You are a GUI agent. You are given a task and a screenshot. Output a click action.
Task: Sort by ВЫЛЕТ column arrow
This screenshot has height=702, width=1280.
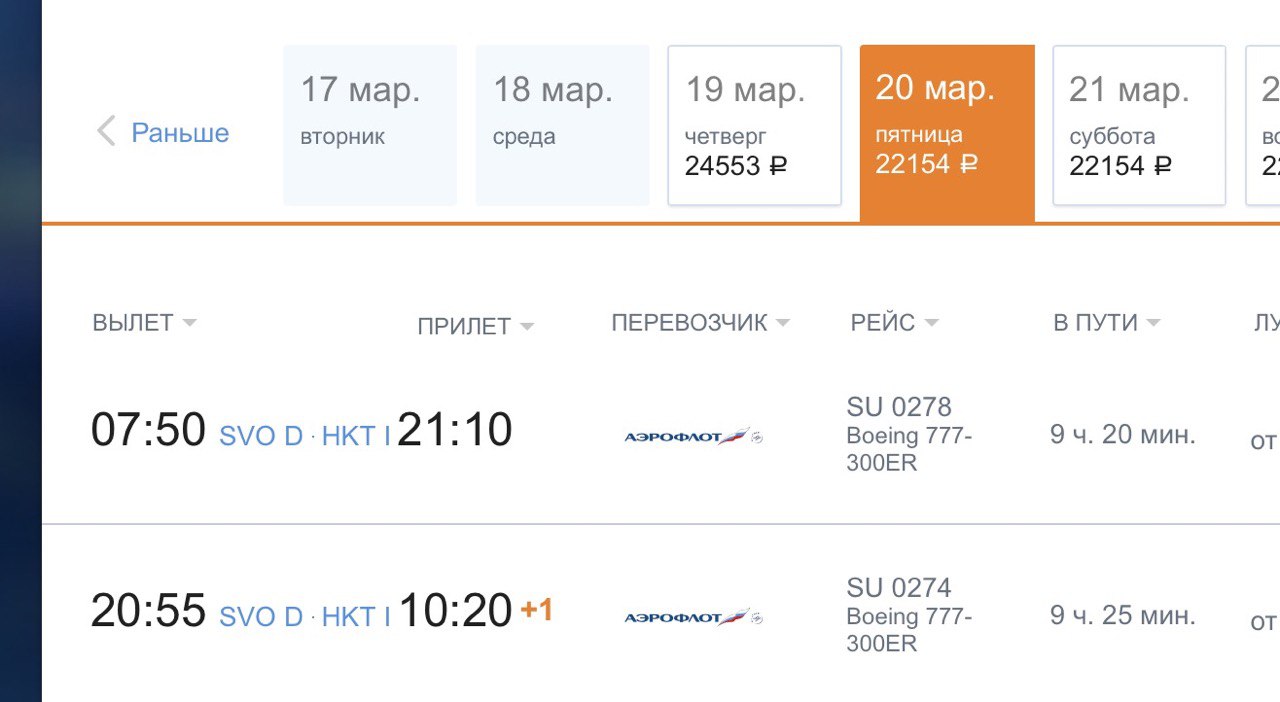click(189, 323)
